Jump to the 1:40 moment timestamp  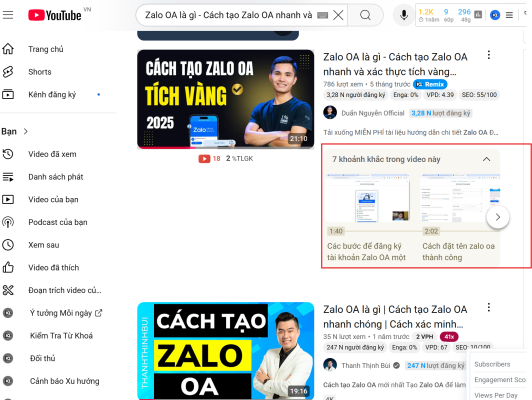click(x=336, y=231)
